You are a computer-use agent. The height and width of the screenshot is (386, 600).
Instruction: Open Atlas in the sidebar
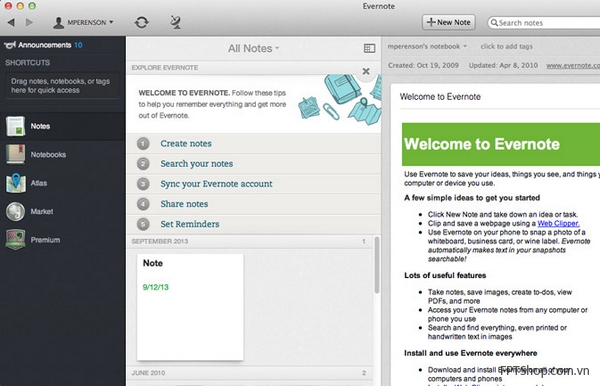click(62, 183)
